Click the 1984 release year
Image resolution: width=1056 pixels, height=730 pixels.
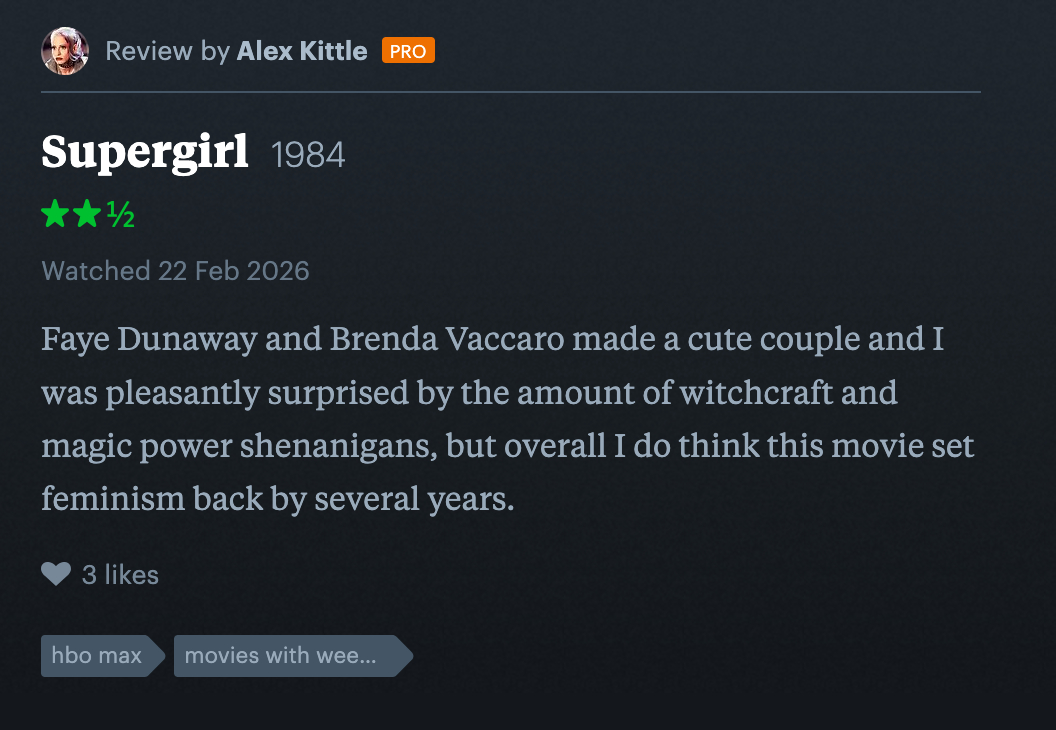click(x=308, y=155)
